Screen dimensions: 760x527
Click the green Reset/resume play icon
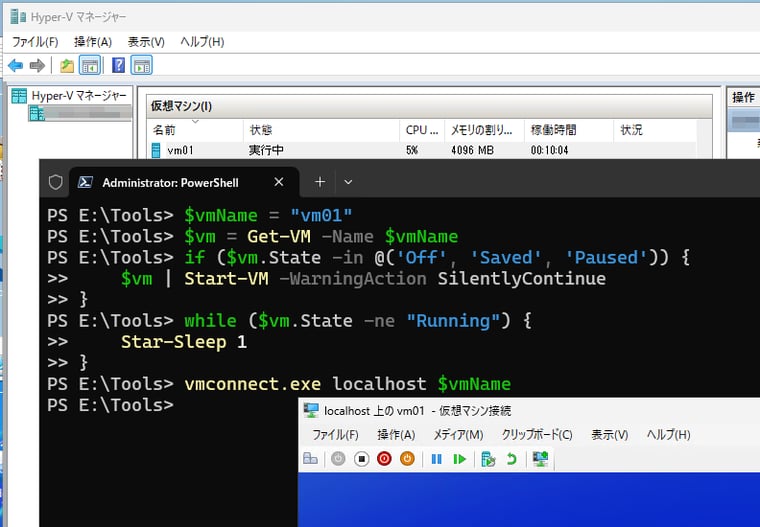click(x=459, y=459)
